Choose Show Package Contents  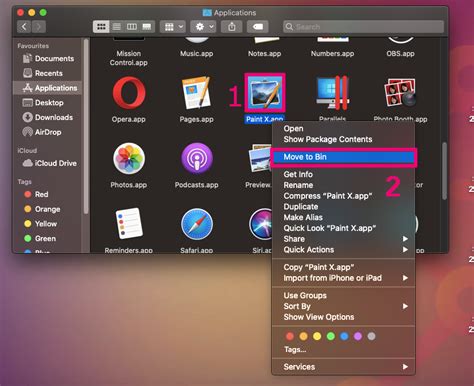[x=343, y=139]
